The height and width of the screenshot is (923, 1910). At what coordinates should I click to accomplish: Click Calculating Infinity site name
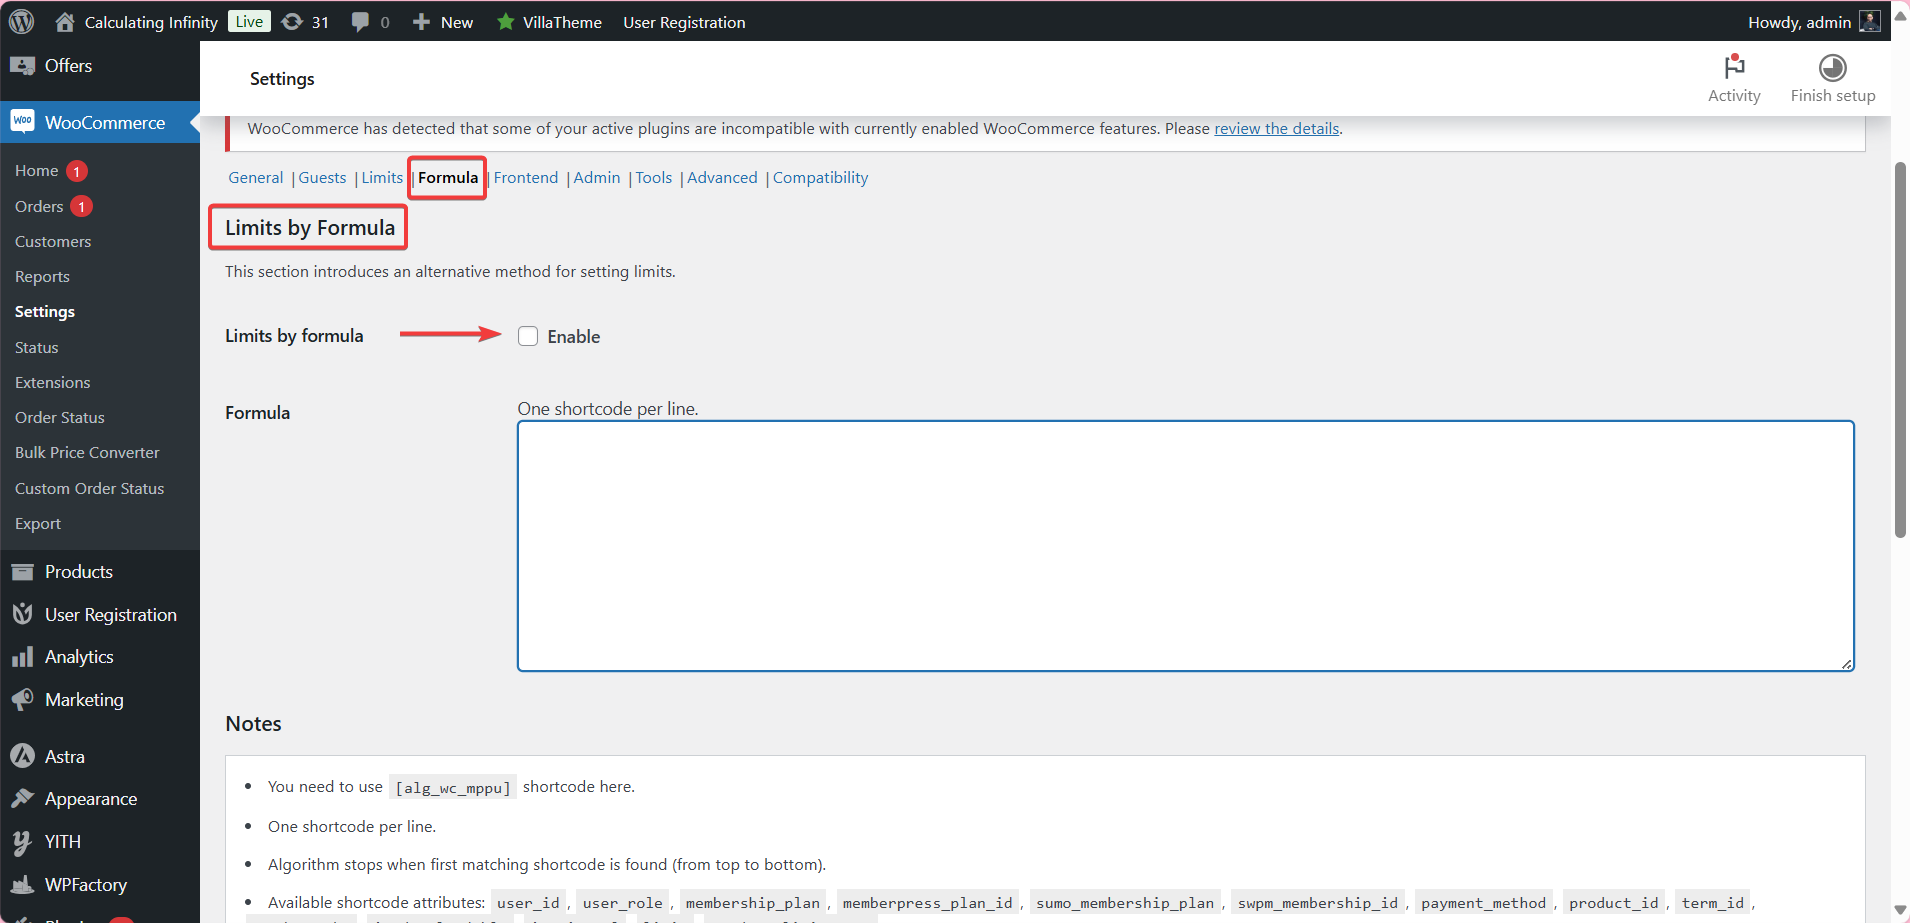click(151, 22)
